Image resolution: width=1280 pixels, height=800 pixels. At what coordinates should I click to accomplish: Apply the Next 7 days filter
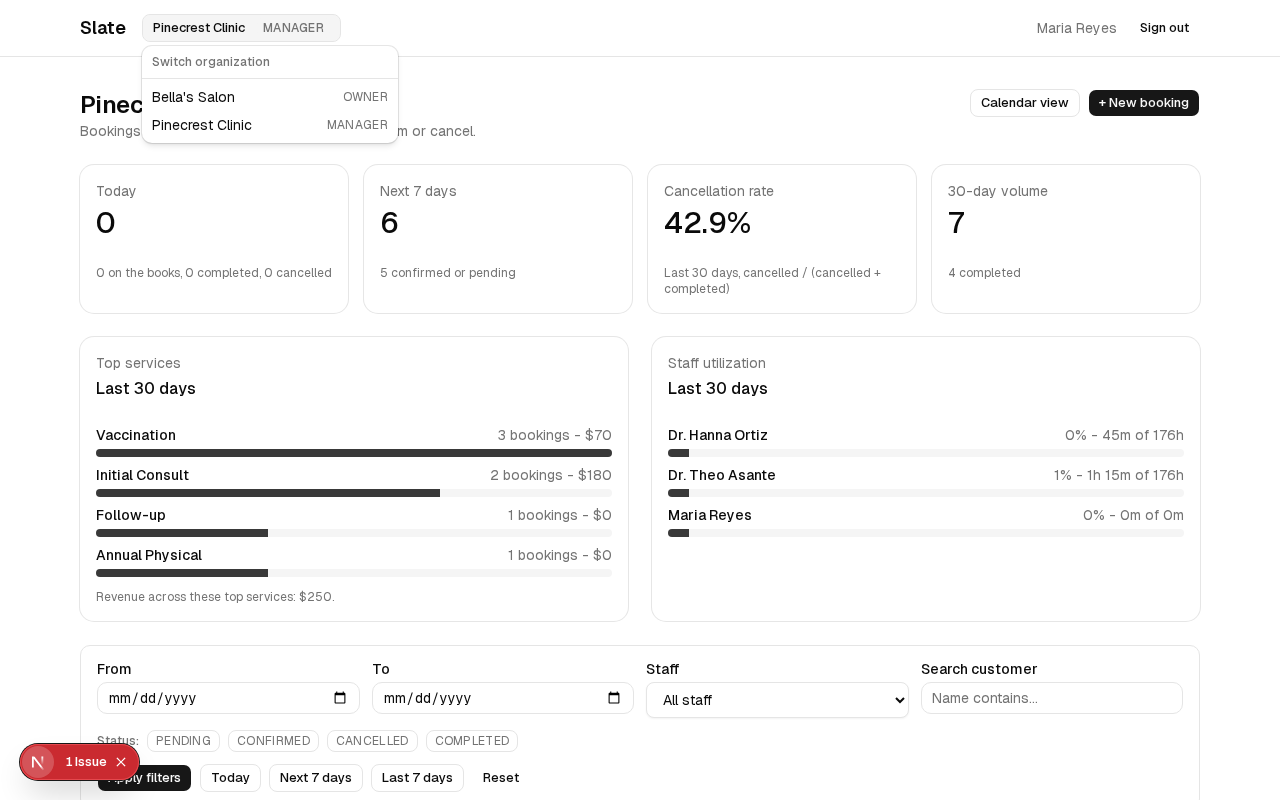pyautogui.click(x=316, y=778)
